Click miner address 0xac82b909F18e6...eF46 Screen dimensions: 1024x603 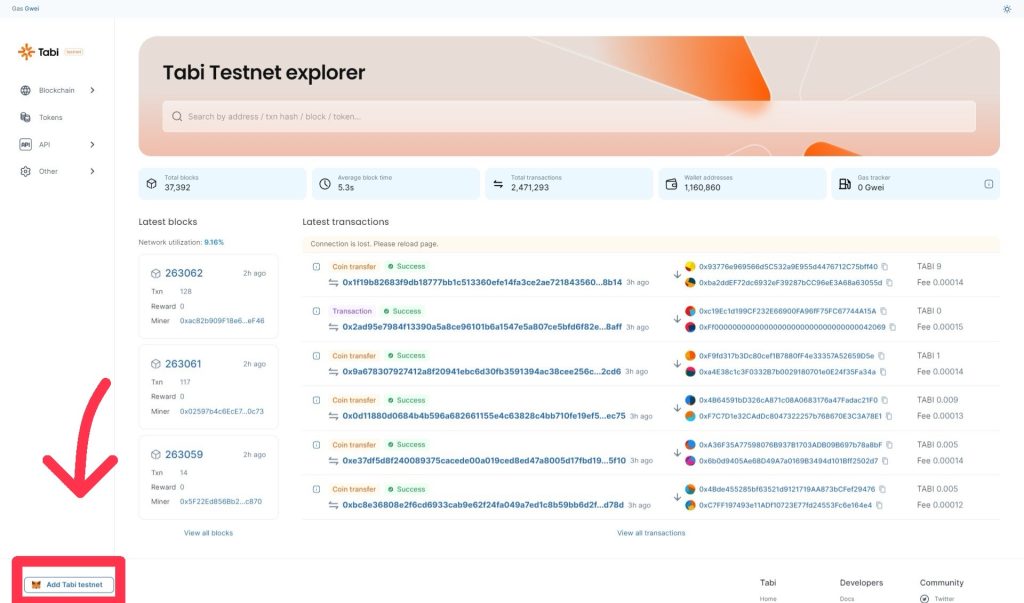click(x=221, y=321)
